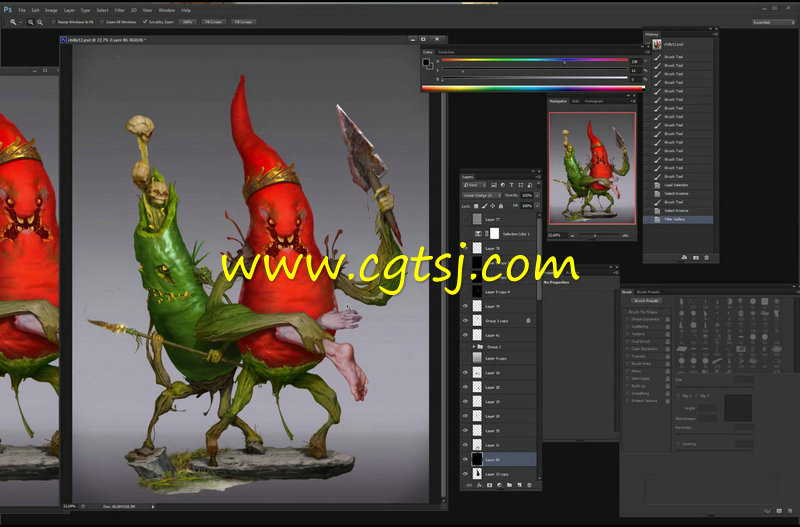Lock layer position icon
This screenshot has width=800, height=527.
point(492,206)
